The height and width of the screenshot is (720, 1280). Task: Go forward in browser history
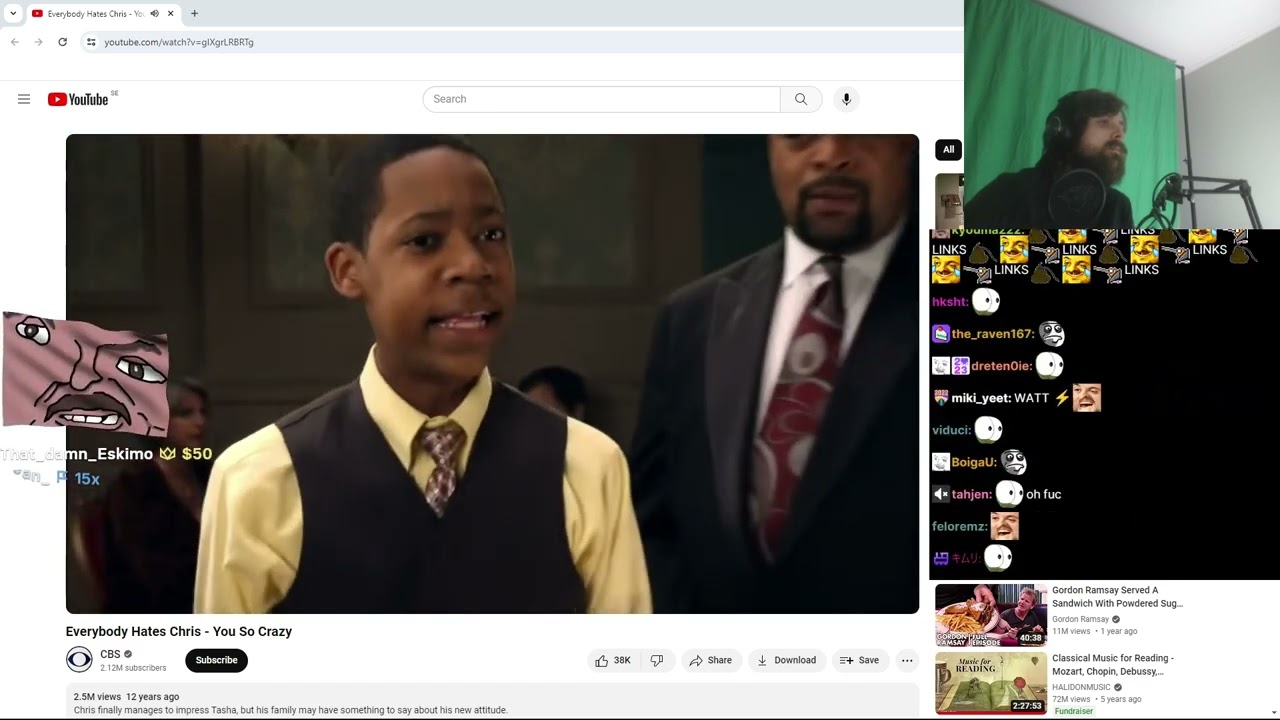[x=38, y=42]
